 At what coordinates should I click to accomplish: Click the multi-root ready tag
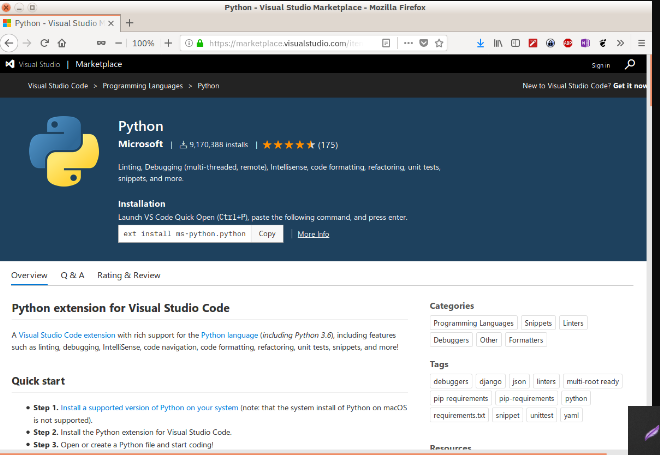click(593, 381)
